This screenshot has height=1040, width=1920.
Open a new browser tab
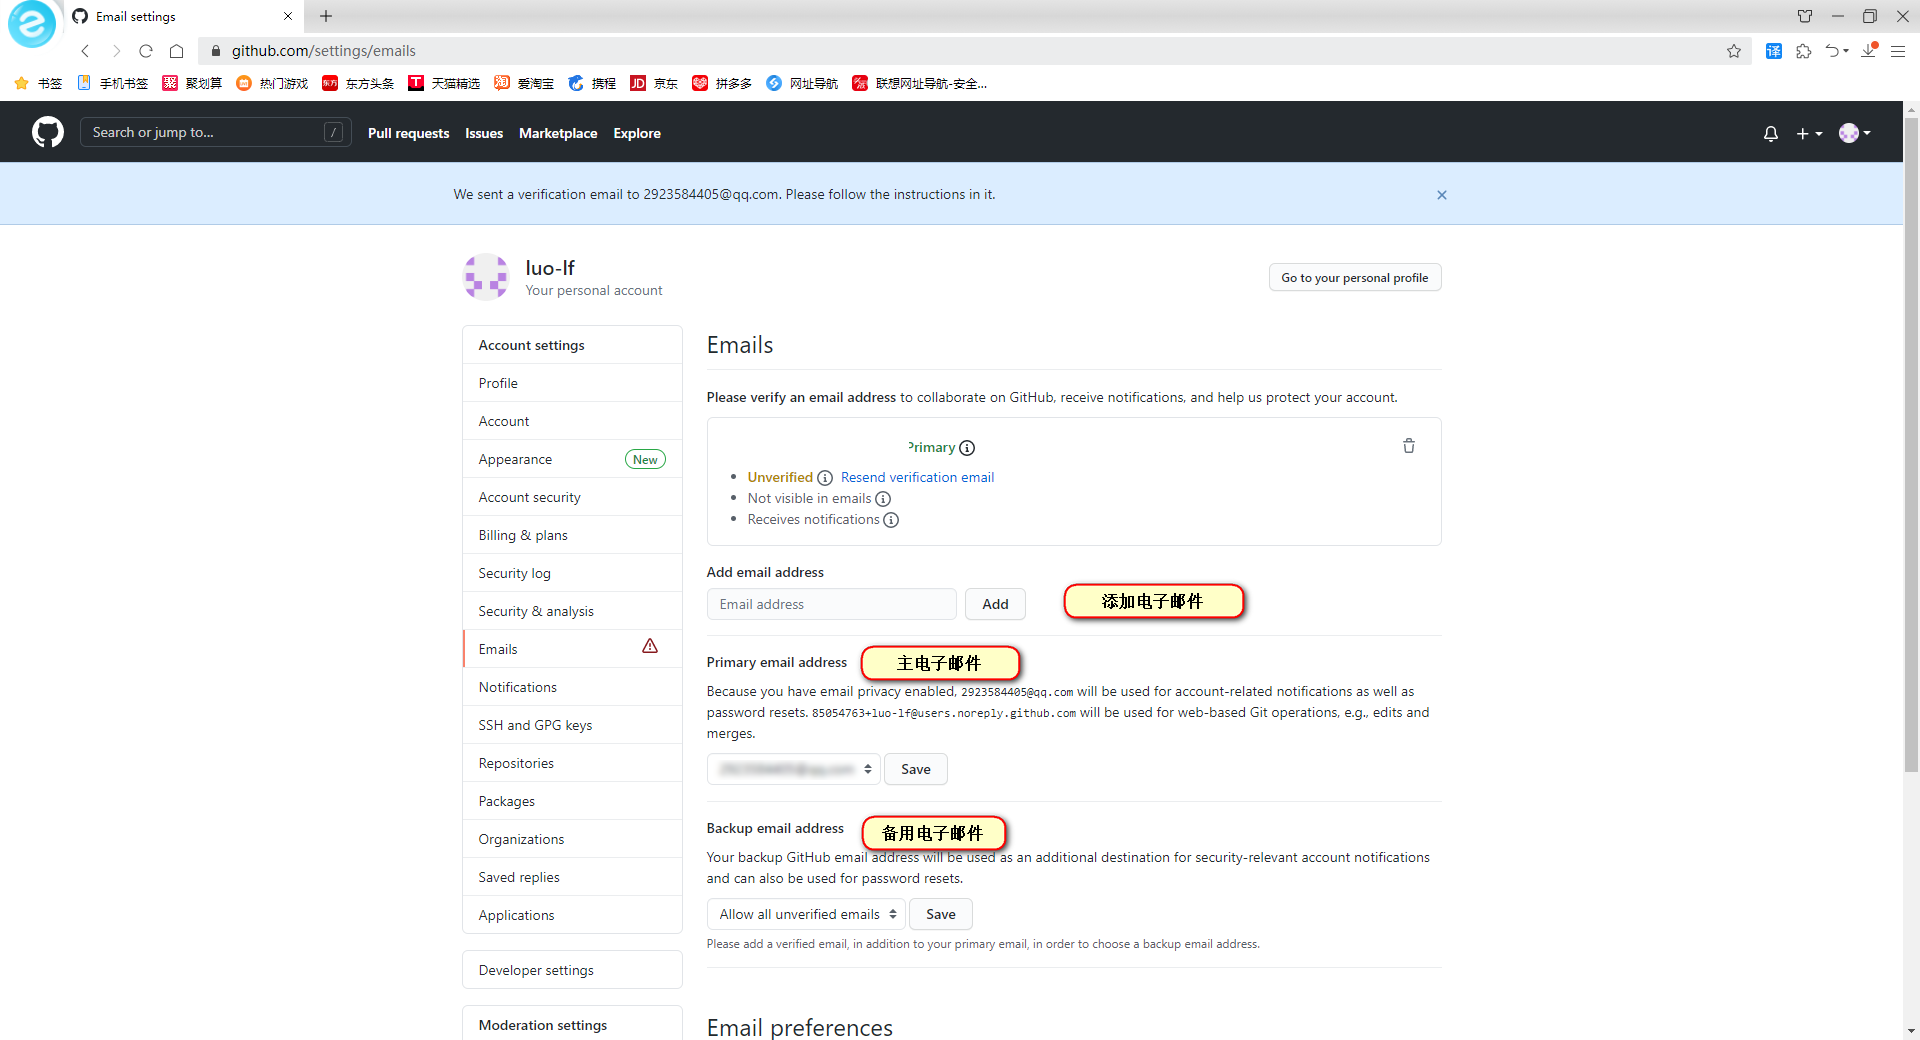pyautogui.click(x=326, y=16)
